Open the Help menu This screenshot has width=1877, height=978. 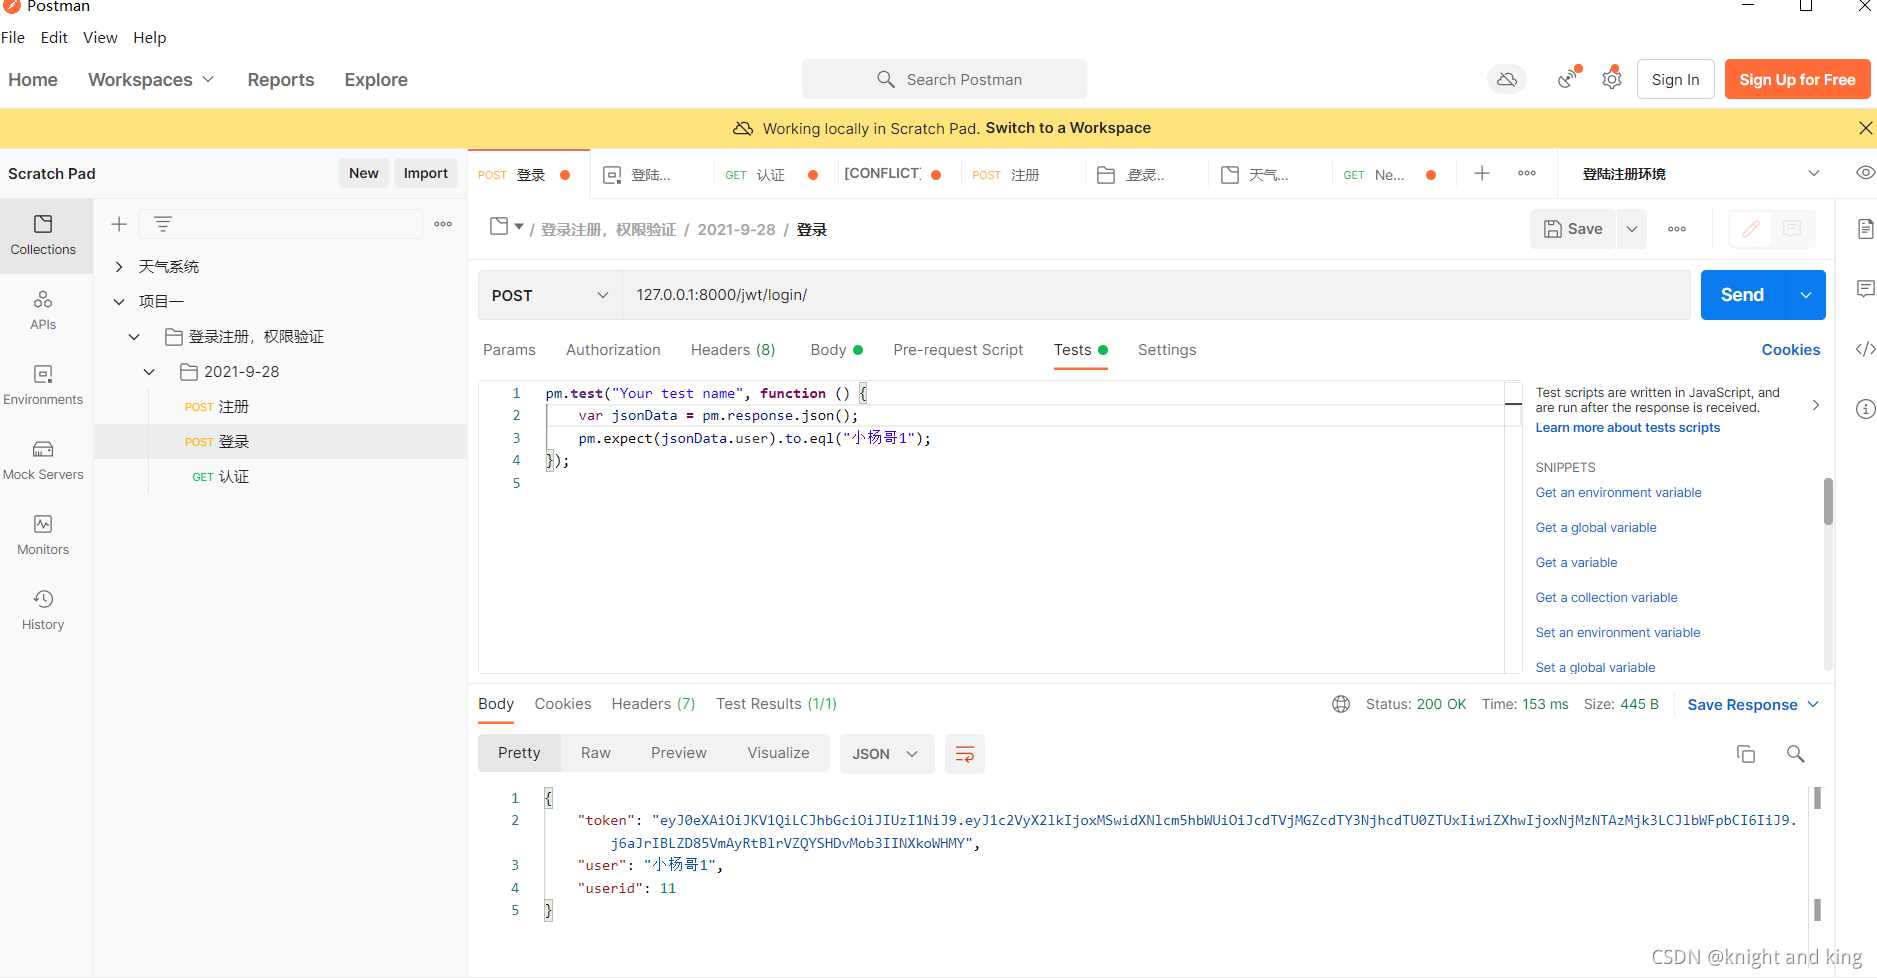150,37
